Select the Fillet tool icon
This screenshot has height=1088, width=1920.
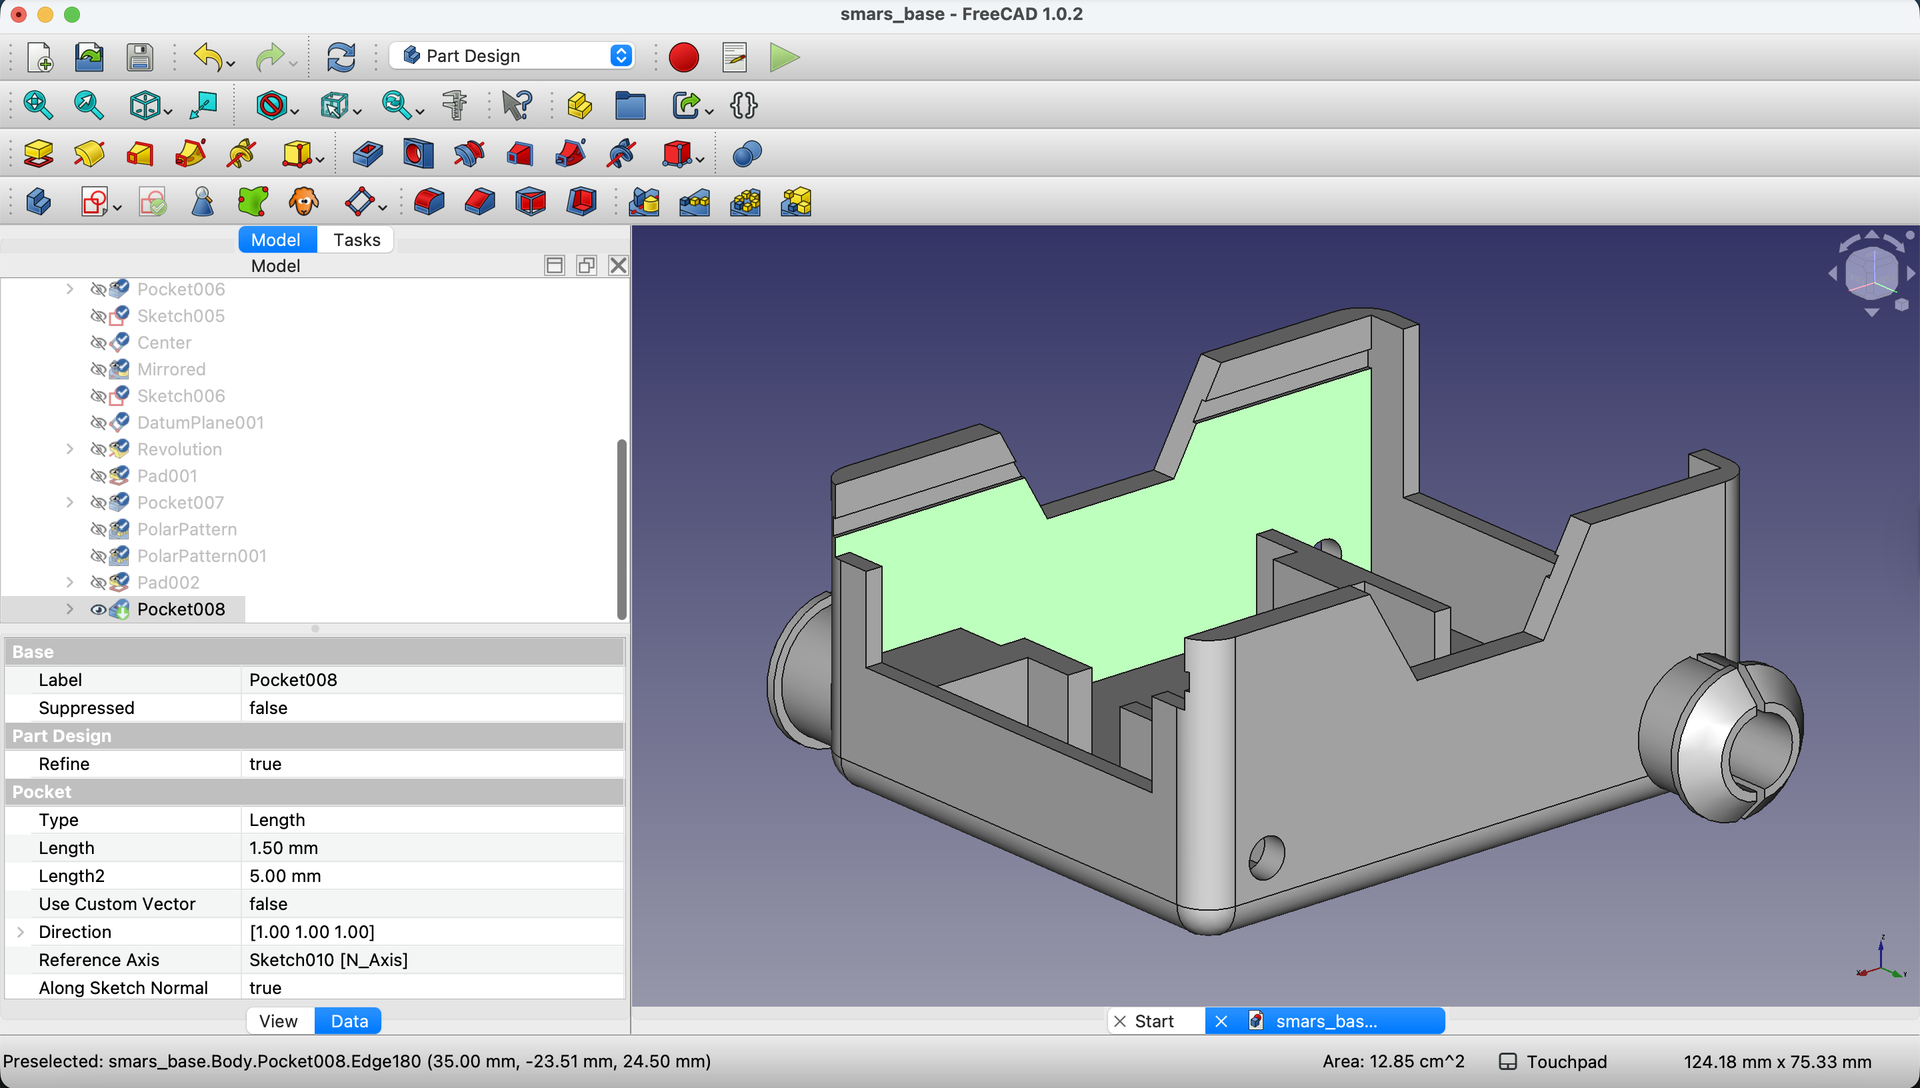(x=429, y=202)
